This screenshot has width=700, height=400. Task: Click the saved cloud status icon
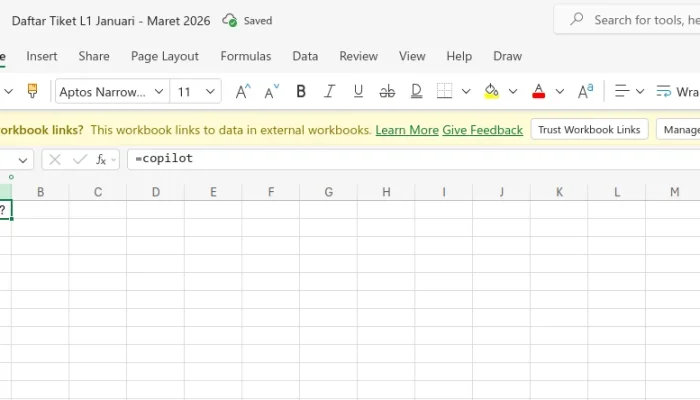[230, 20]
